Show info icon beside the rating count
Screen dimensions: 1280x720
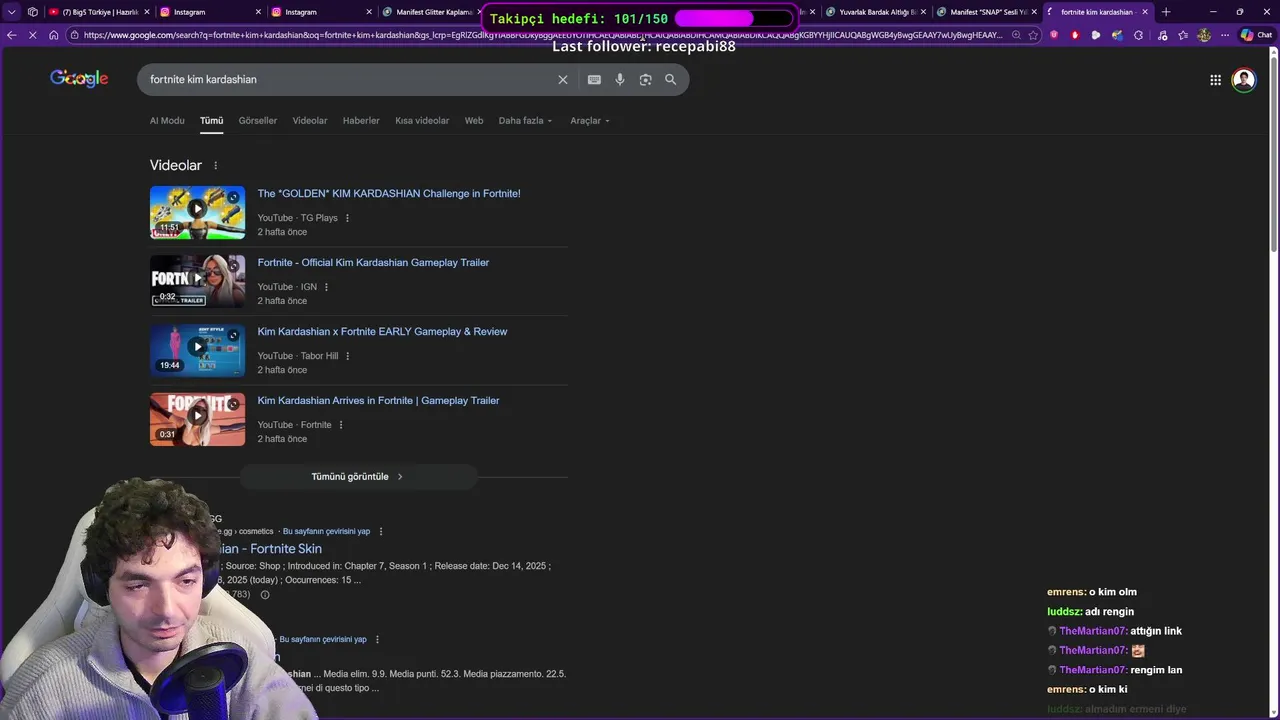[265, 595]
